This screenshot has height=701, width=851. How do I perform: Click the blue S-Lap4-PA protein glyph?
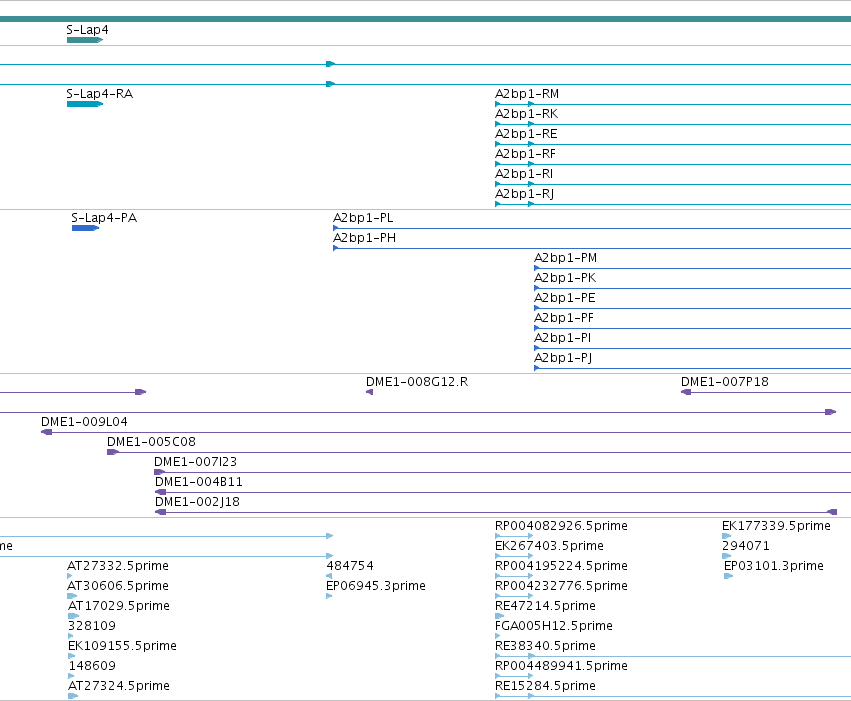click(85, 228)
